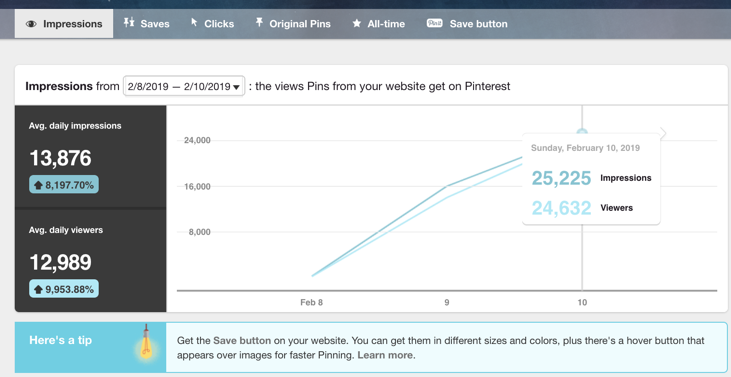Switch to the Clicks tab

click(213, 23)
